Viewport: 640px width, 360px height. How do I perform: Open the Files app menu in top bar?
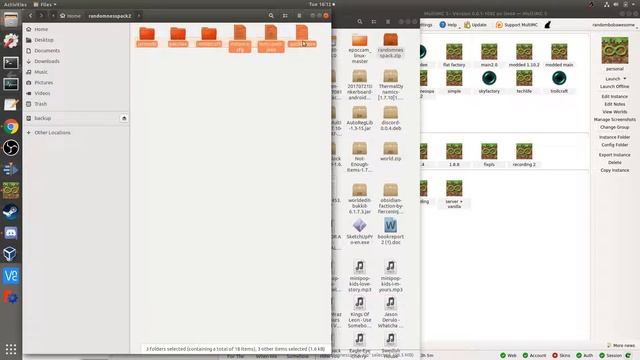pos(45,4)
